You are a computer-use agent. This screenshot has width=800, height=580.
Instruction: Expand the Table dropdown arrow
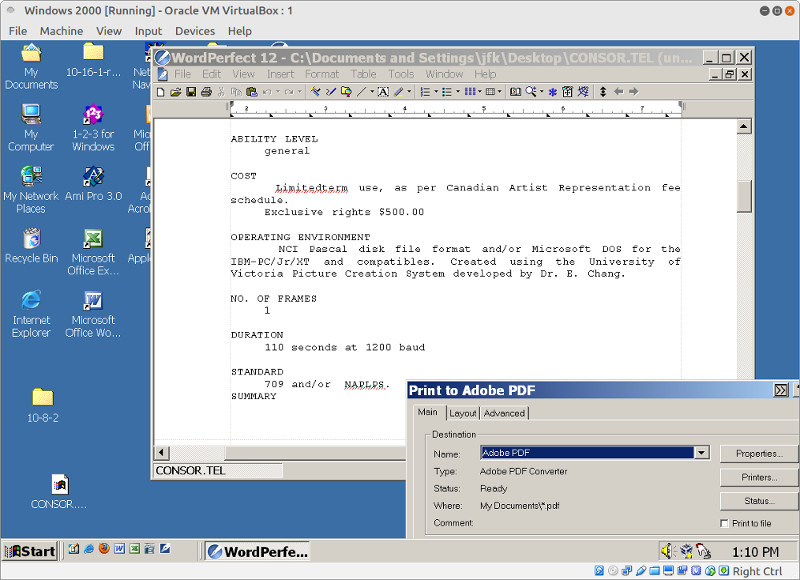499,92
